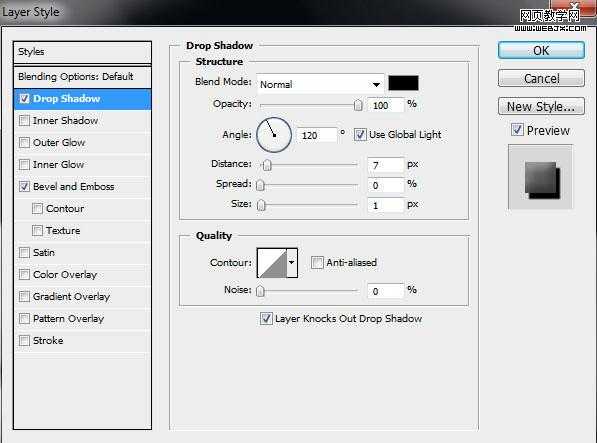Confirm with the OK button
The width and height of the screenshot is (597, 443).
[x=541, y=50]
